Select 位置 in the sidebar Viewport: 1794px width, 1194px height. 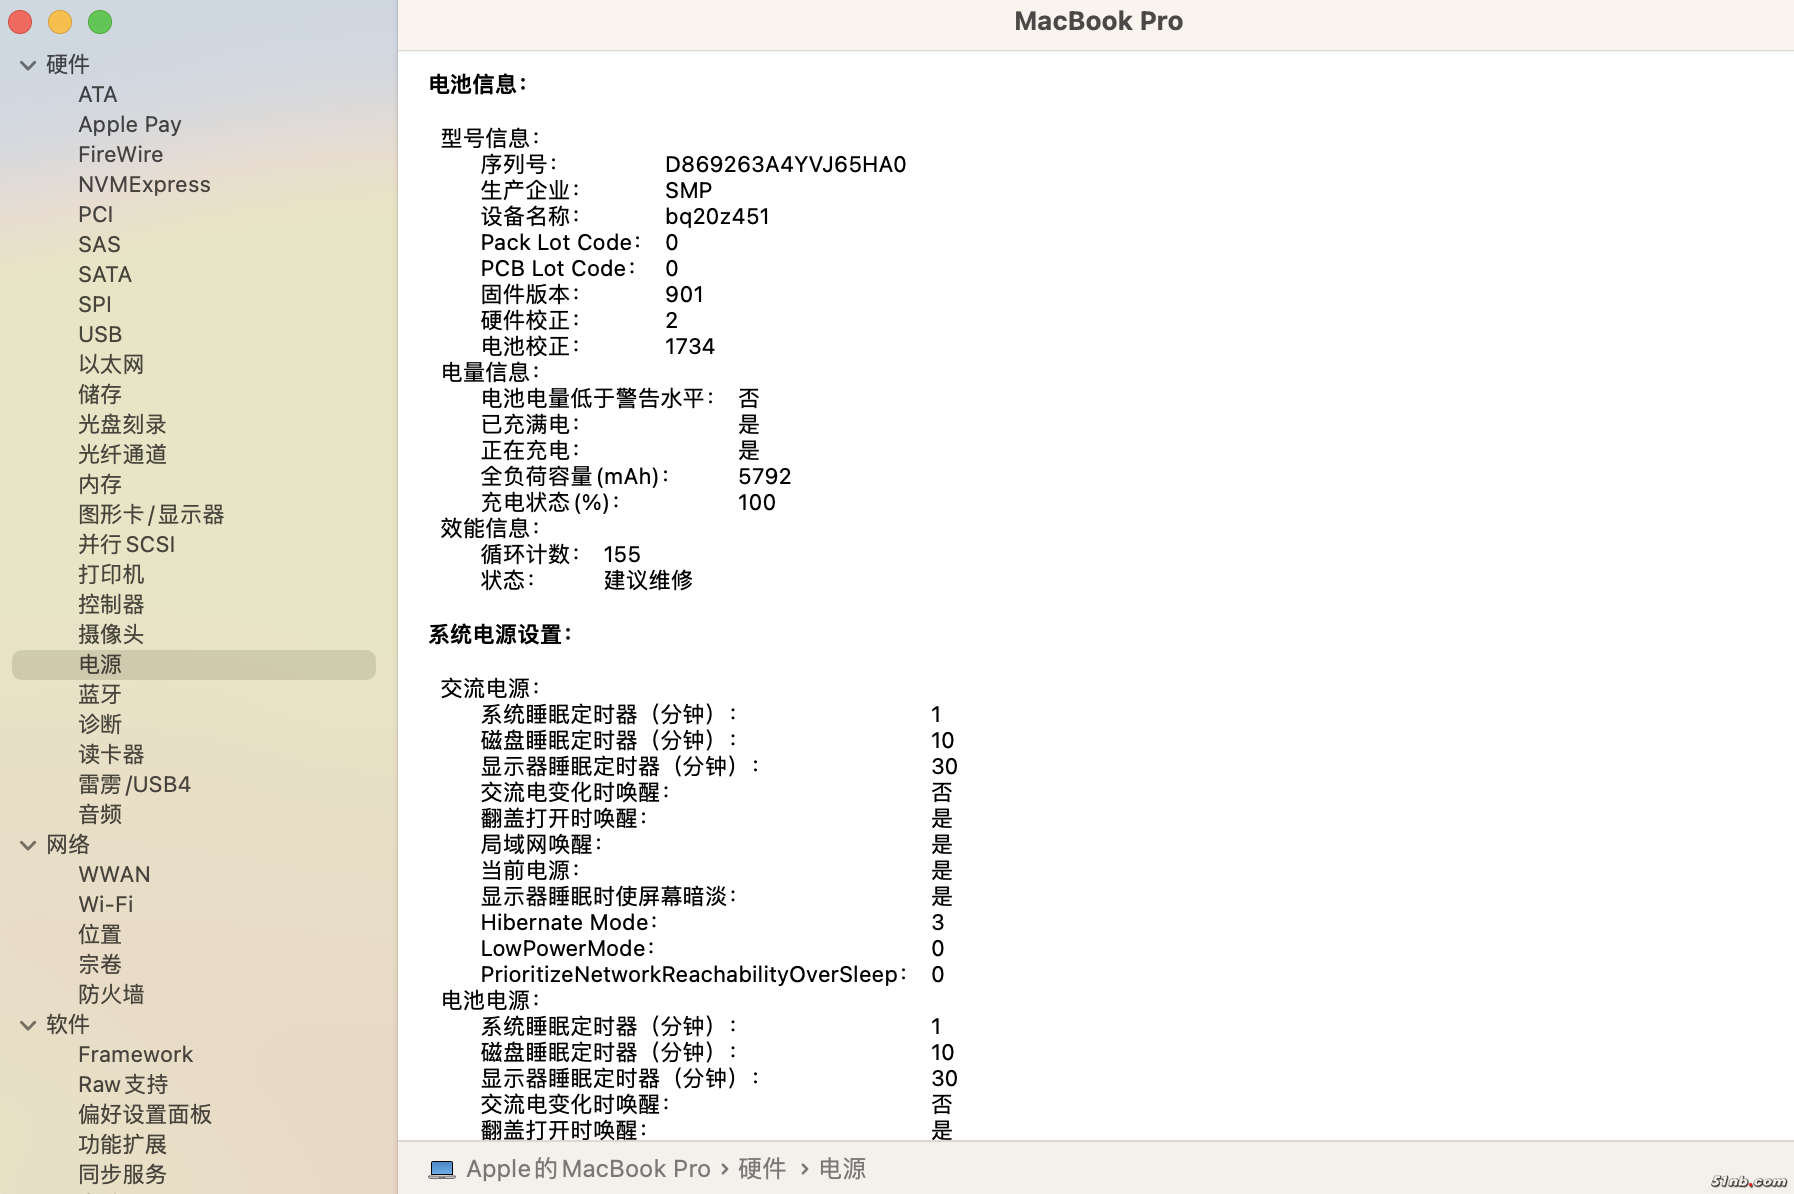100,935
